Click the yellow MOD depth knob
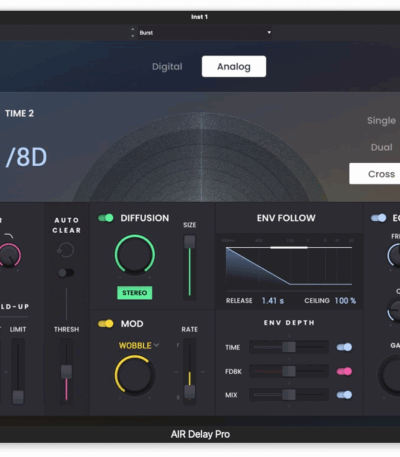Viewport: 400px width, 457px height. pyautogui.click(x=135, y=375)
